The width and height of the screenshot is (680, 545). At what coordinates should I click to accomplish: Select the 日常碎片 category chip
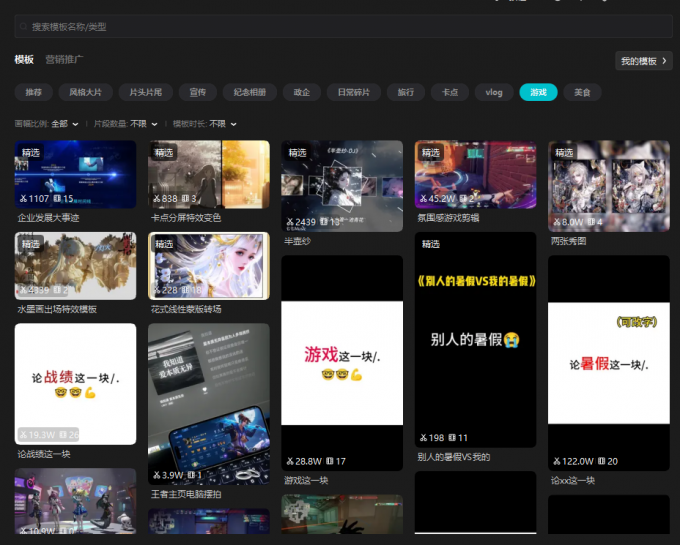pyautogui.click(x=354, y=92)
